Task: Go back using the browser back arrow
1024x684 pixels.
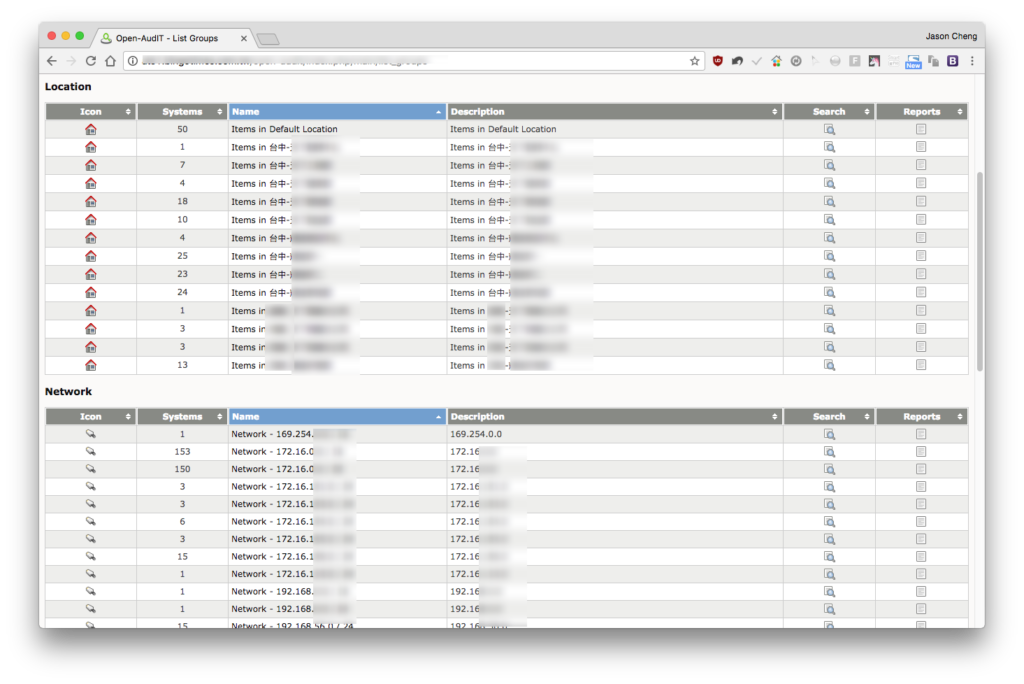Action: pyautogui.click(x=52, y=61)
